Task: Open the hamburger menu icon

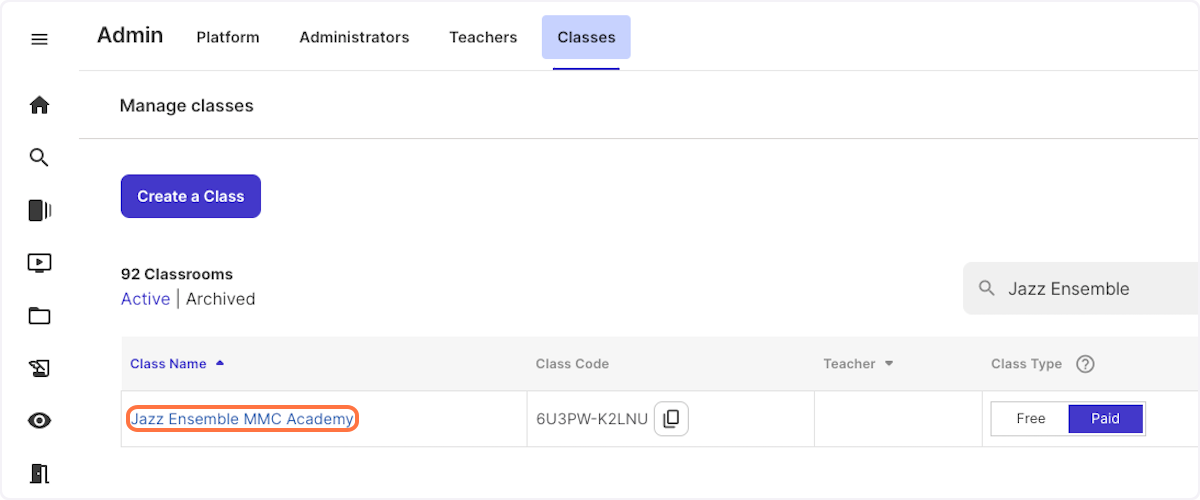Action: coord(39,40)
